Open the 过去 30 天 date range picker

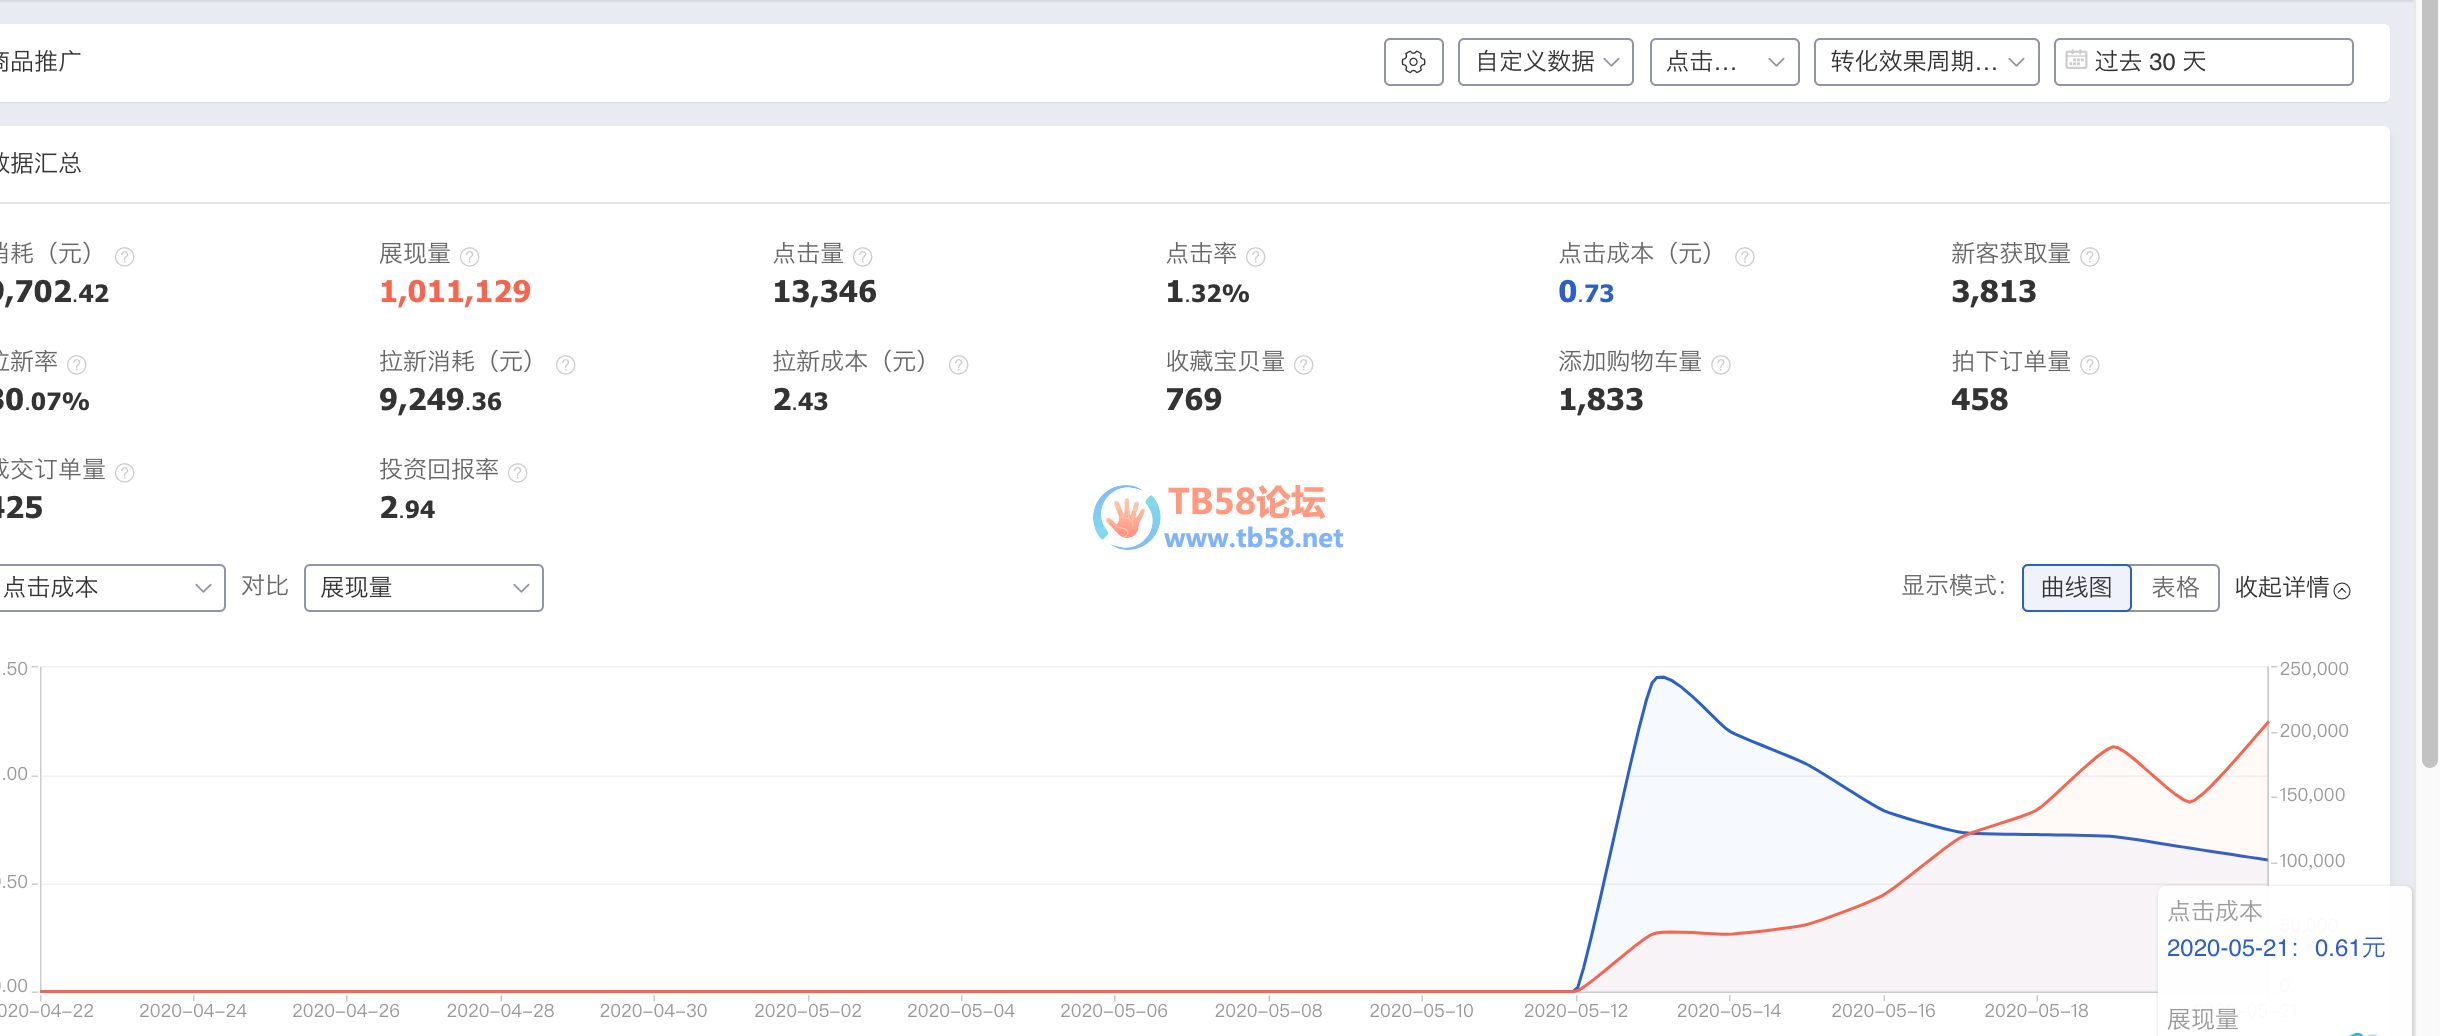pos(2203,62)
